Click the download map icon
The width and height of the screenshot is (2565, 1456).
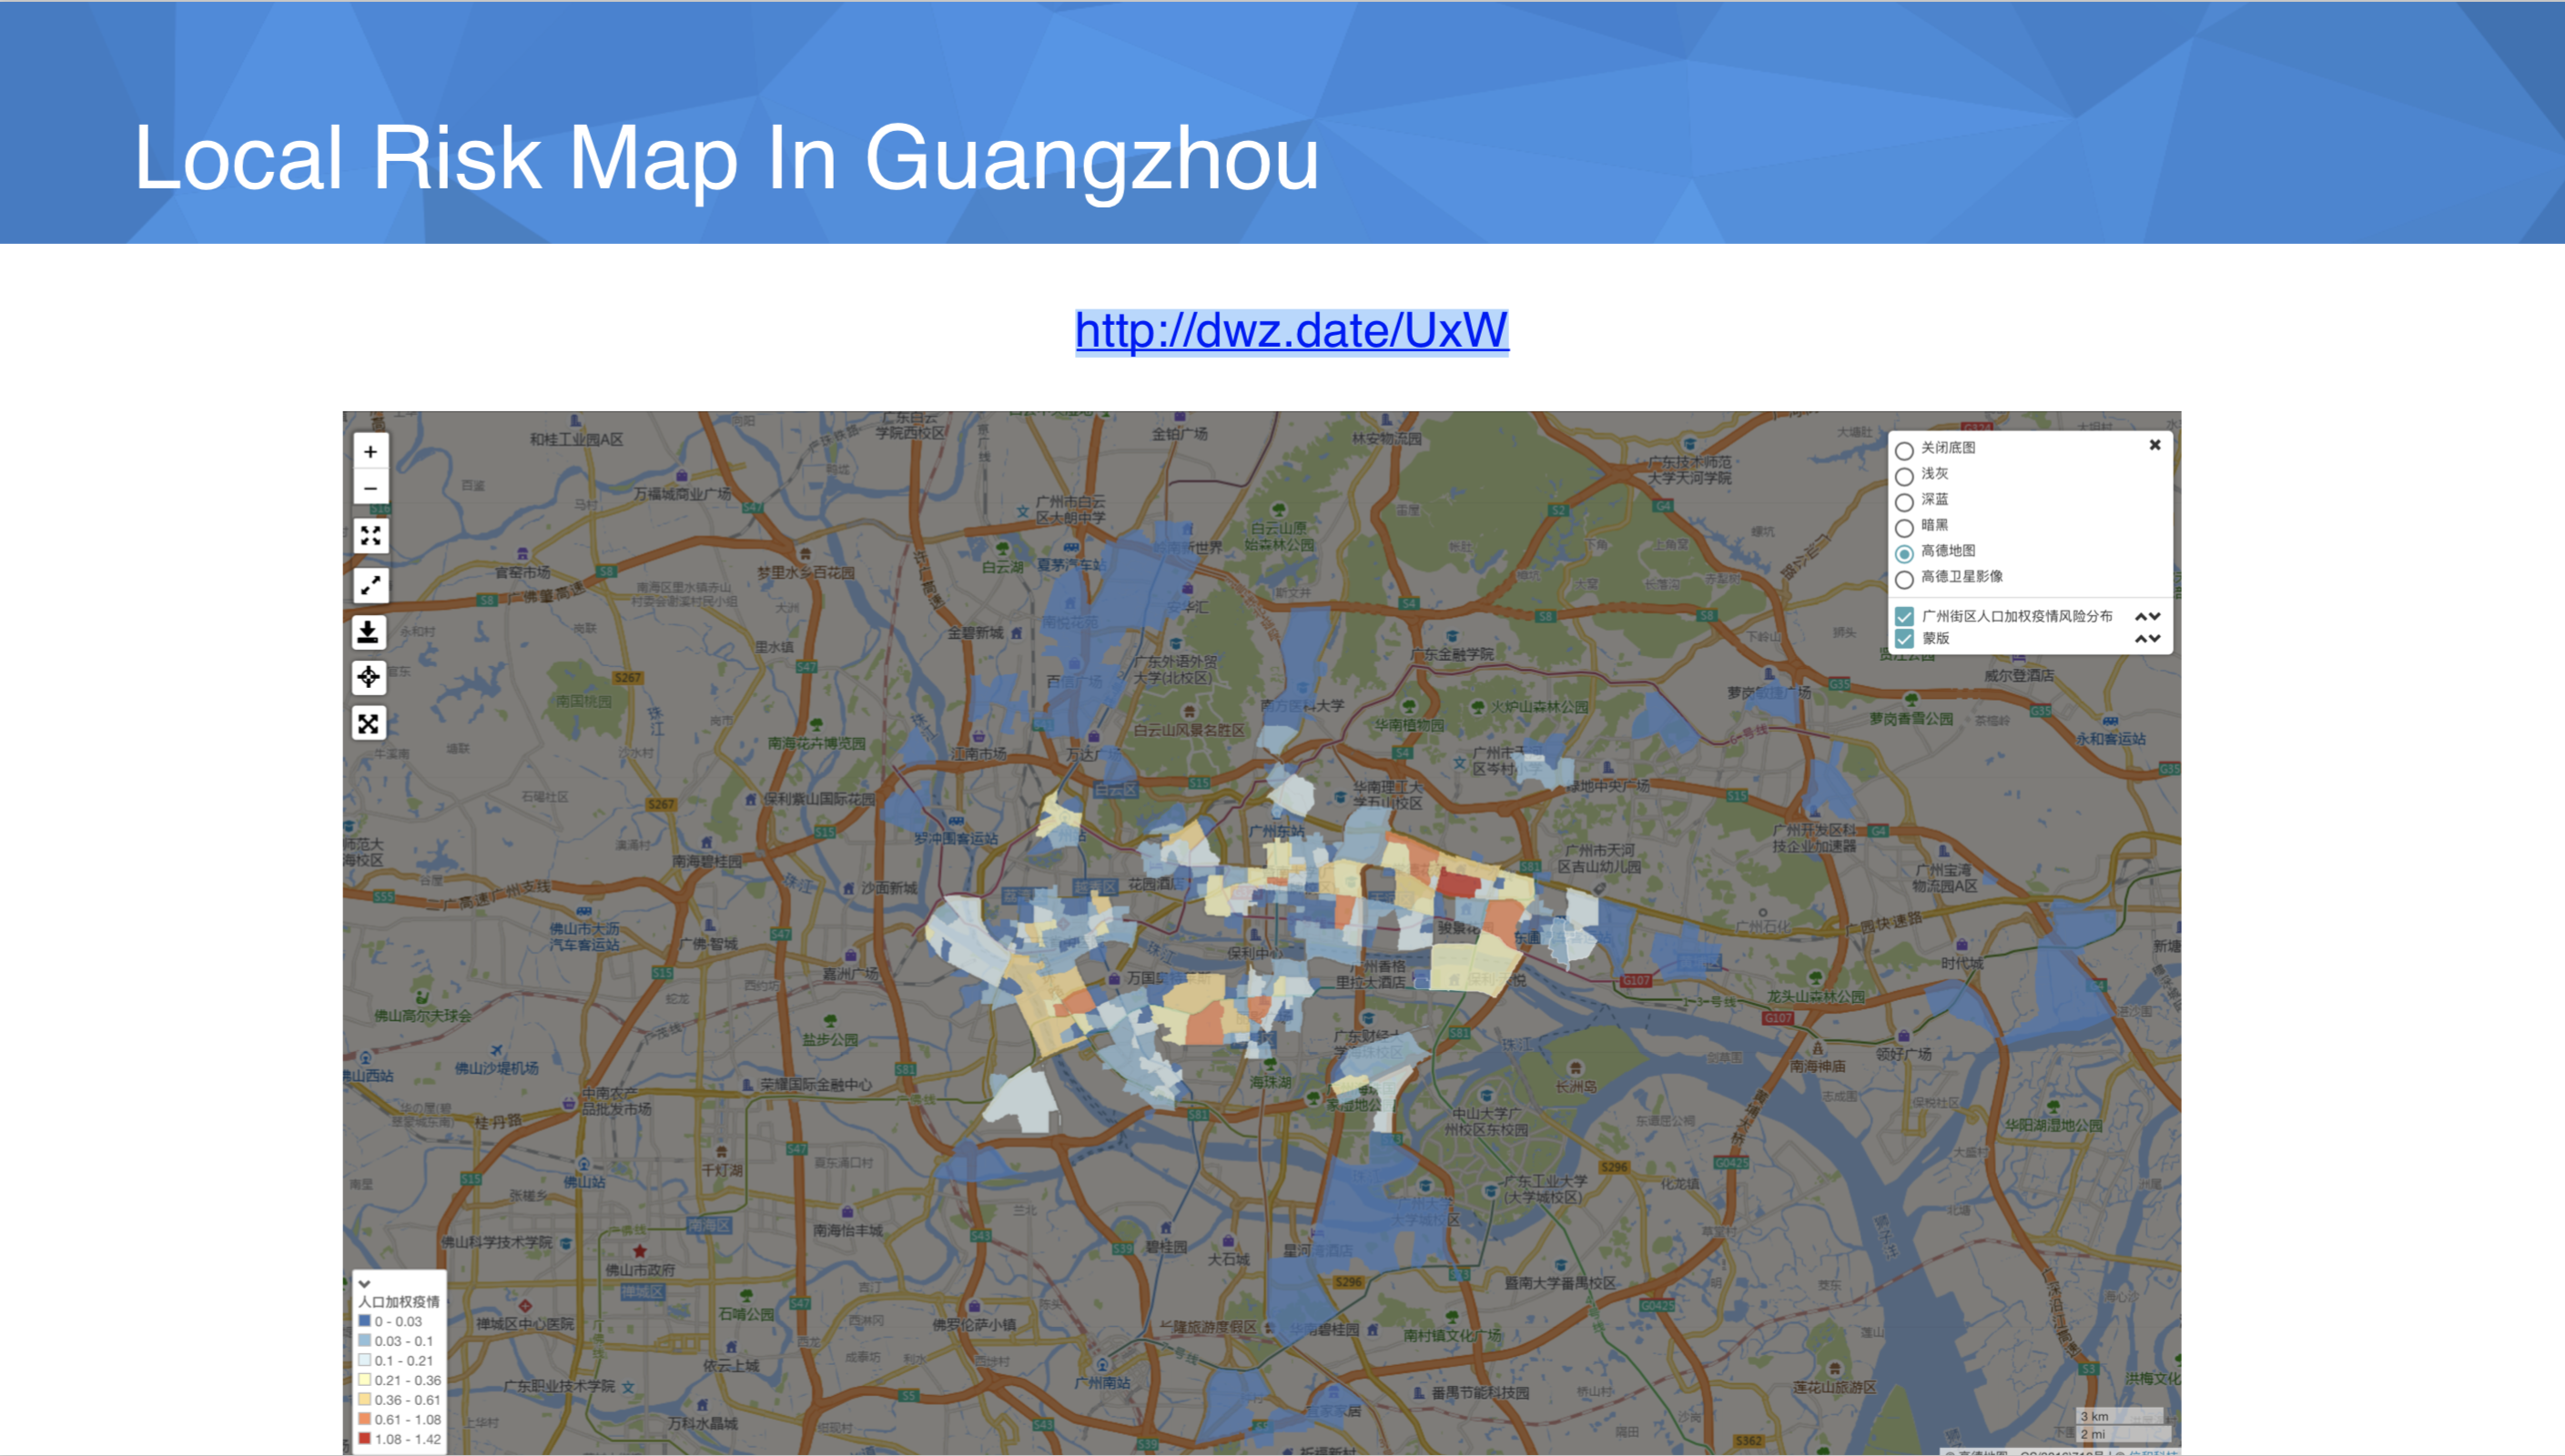tap(369, 632)
